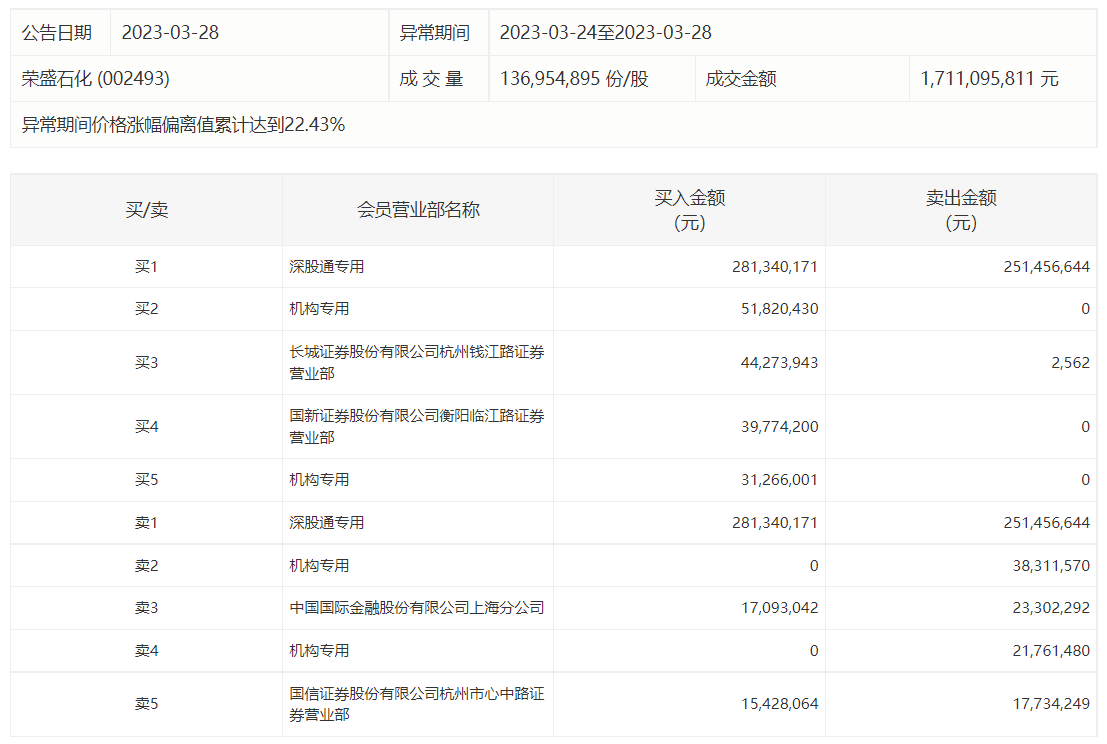The height and width of the screenshot is (744, 1107).
Task: Click the 买/卖 column header
Action: (x=146, y=211)
